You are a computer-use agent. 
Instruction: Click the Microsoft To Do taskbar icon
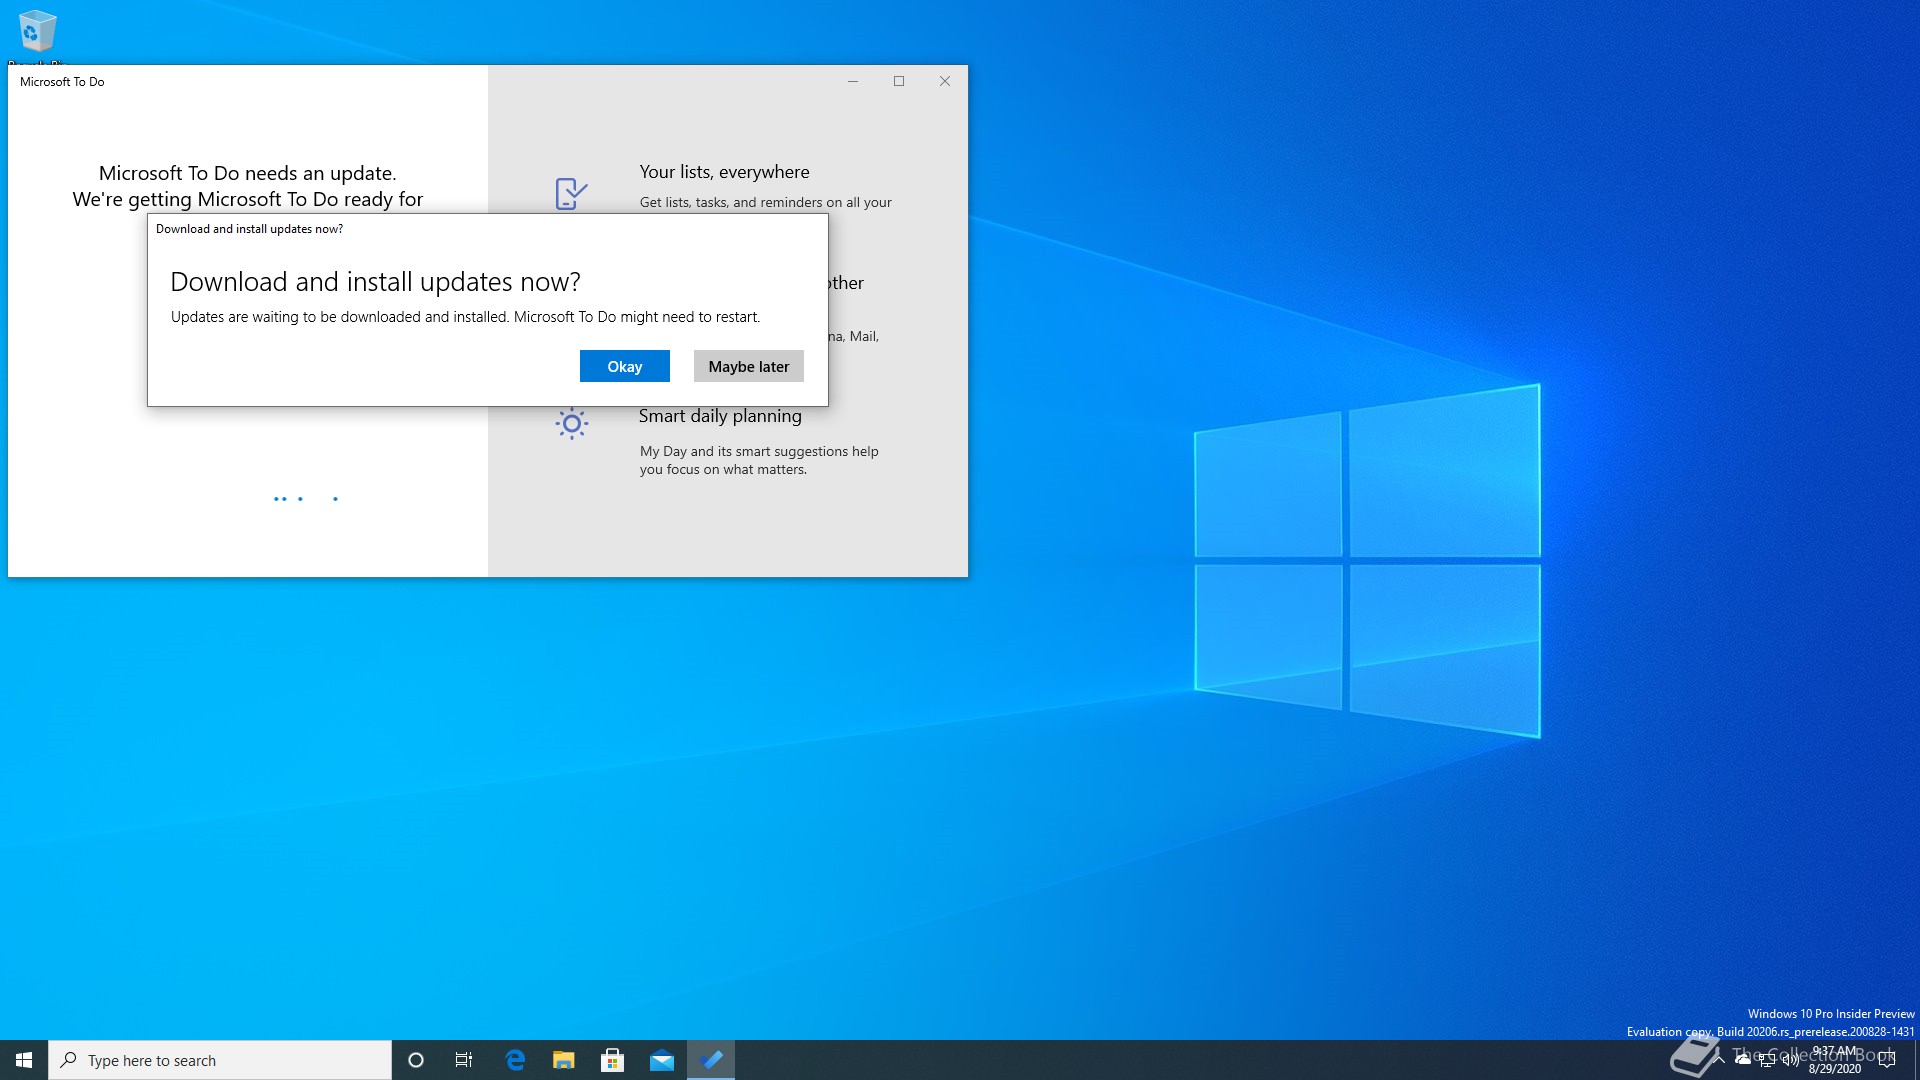click(x=711, y=1060)
